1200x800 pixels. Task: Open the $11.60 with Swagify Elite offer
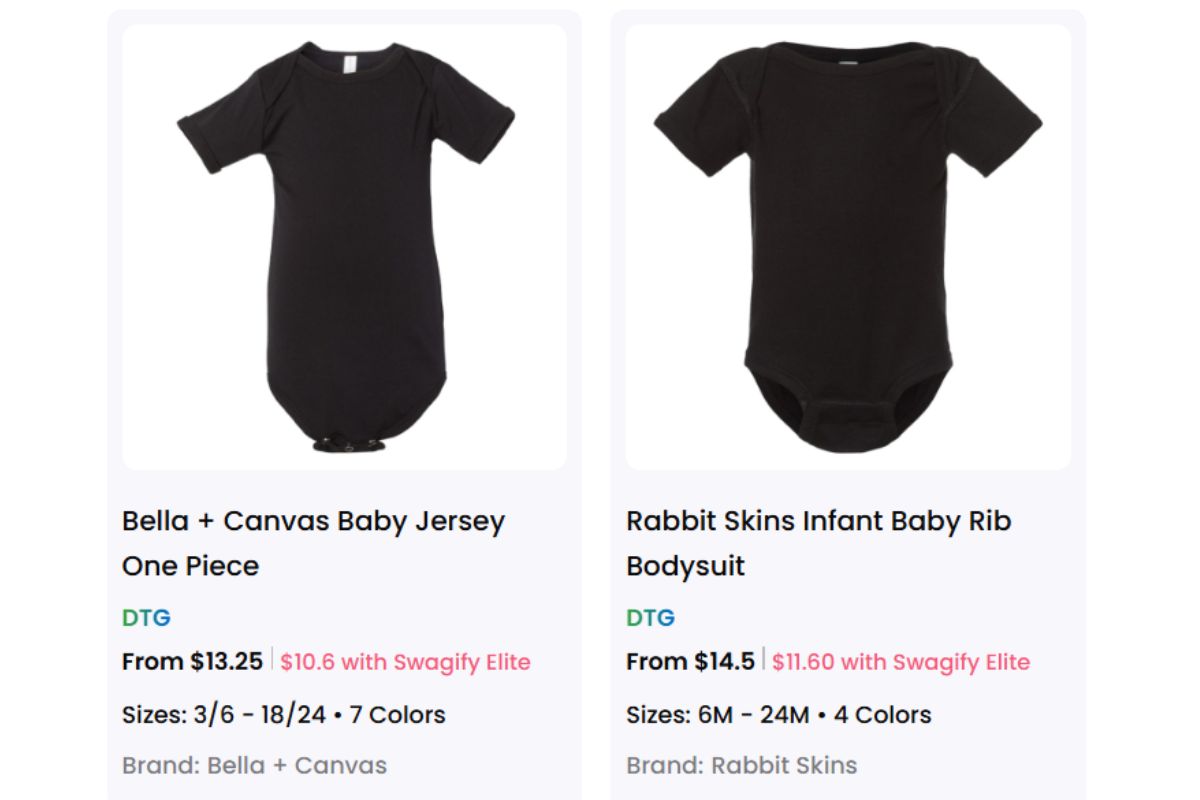[901, 662]
